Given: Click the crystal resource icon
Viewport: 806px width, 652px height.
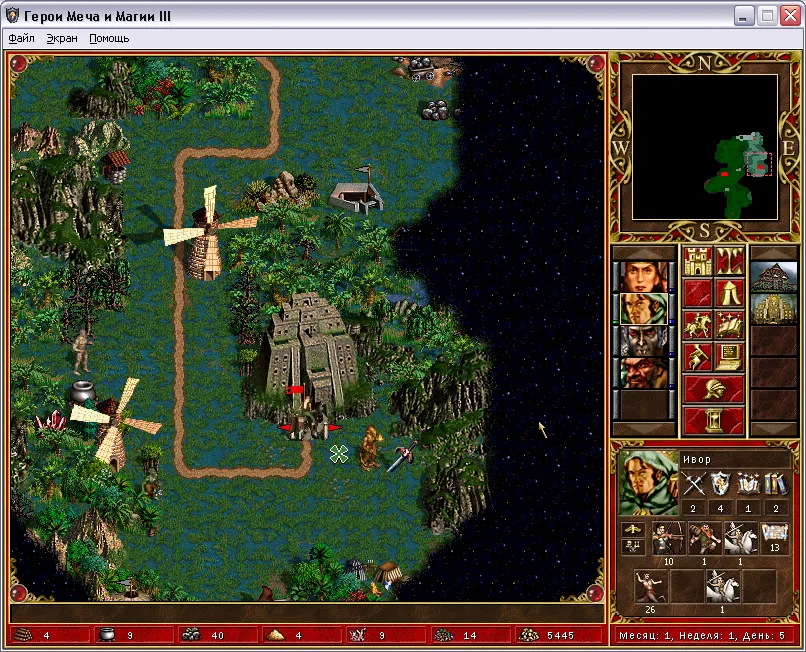Looking at the screenshot, I should click(358, 636).
